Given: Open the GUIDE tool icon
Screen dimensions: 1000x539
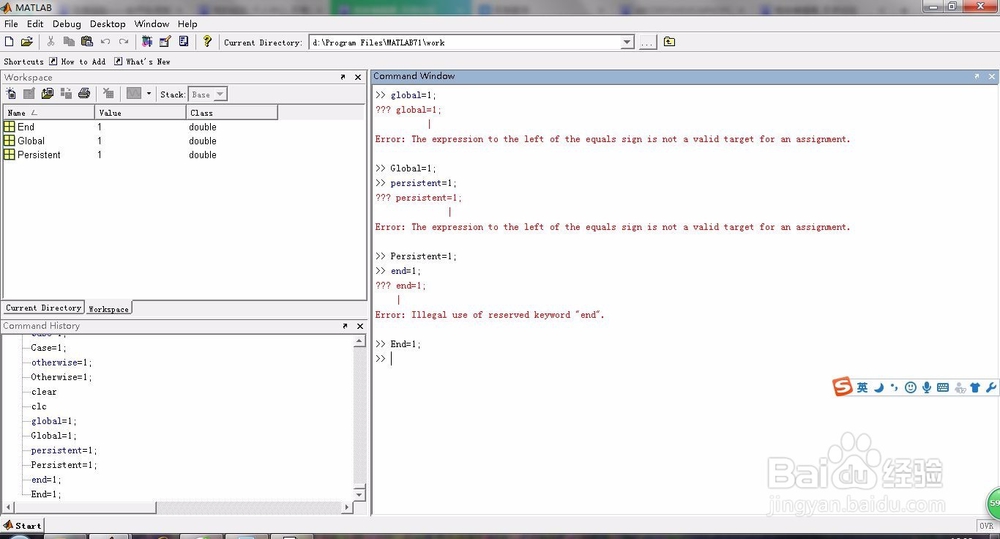Looking at the screenshot, I should click(165, 41).
